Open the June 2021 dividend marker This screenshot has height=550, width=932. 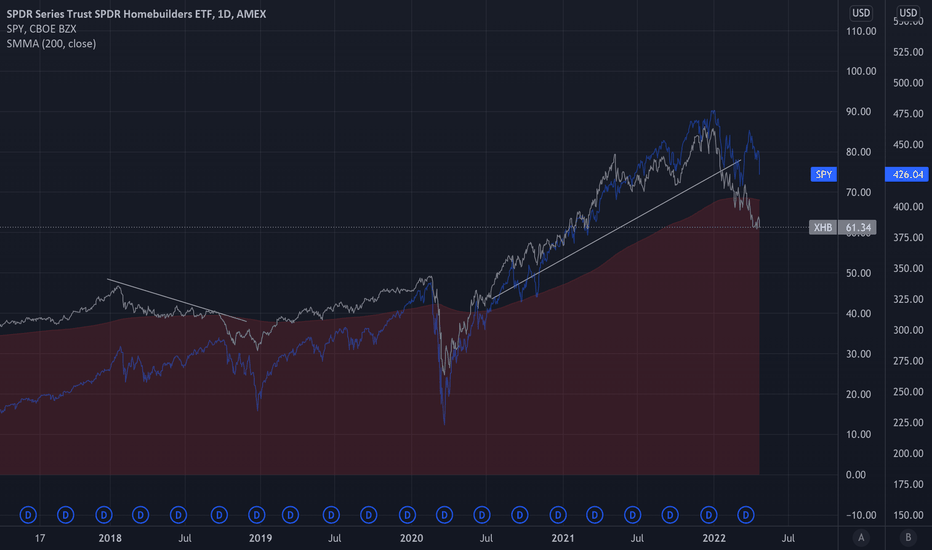click(632, 514)
